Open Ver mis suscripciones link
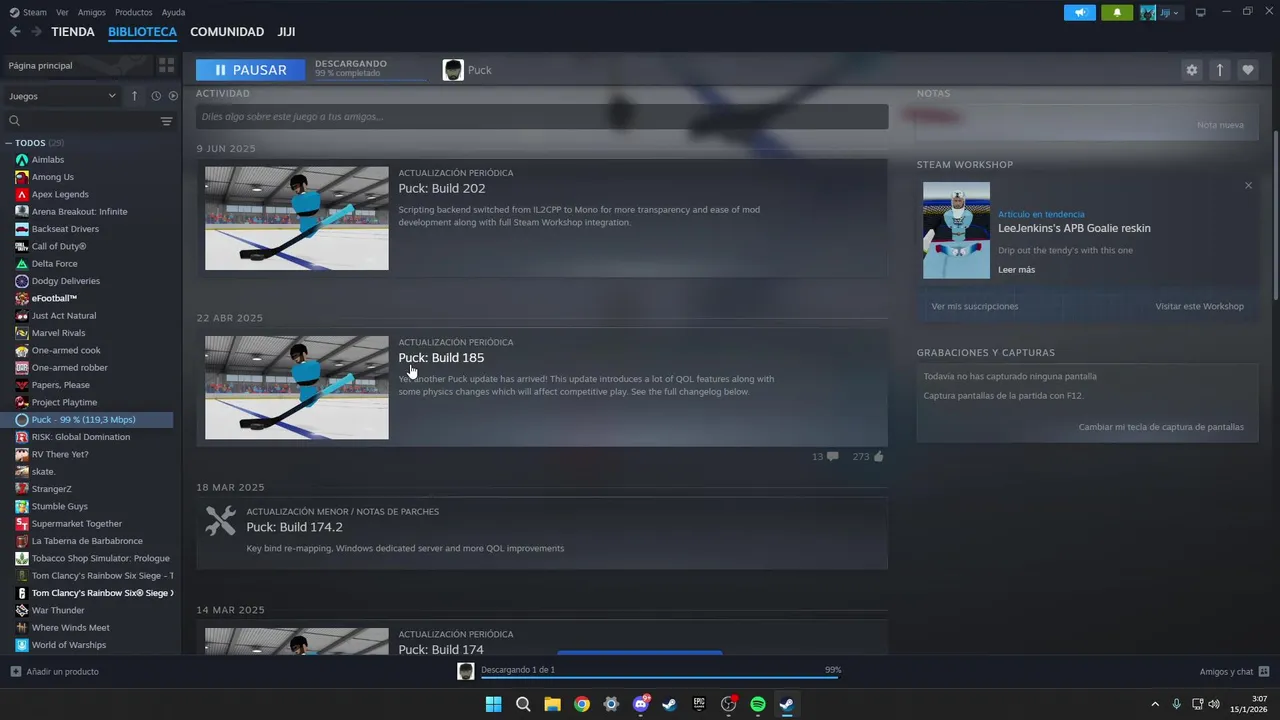 [974, 306]
